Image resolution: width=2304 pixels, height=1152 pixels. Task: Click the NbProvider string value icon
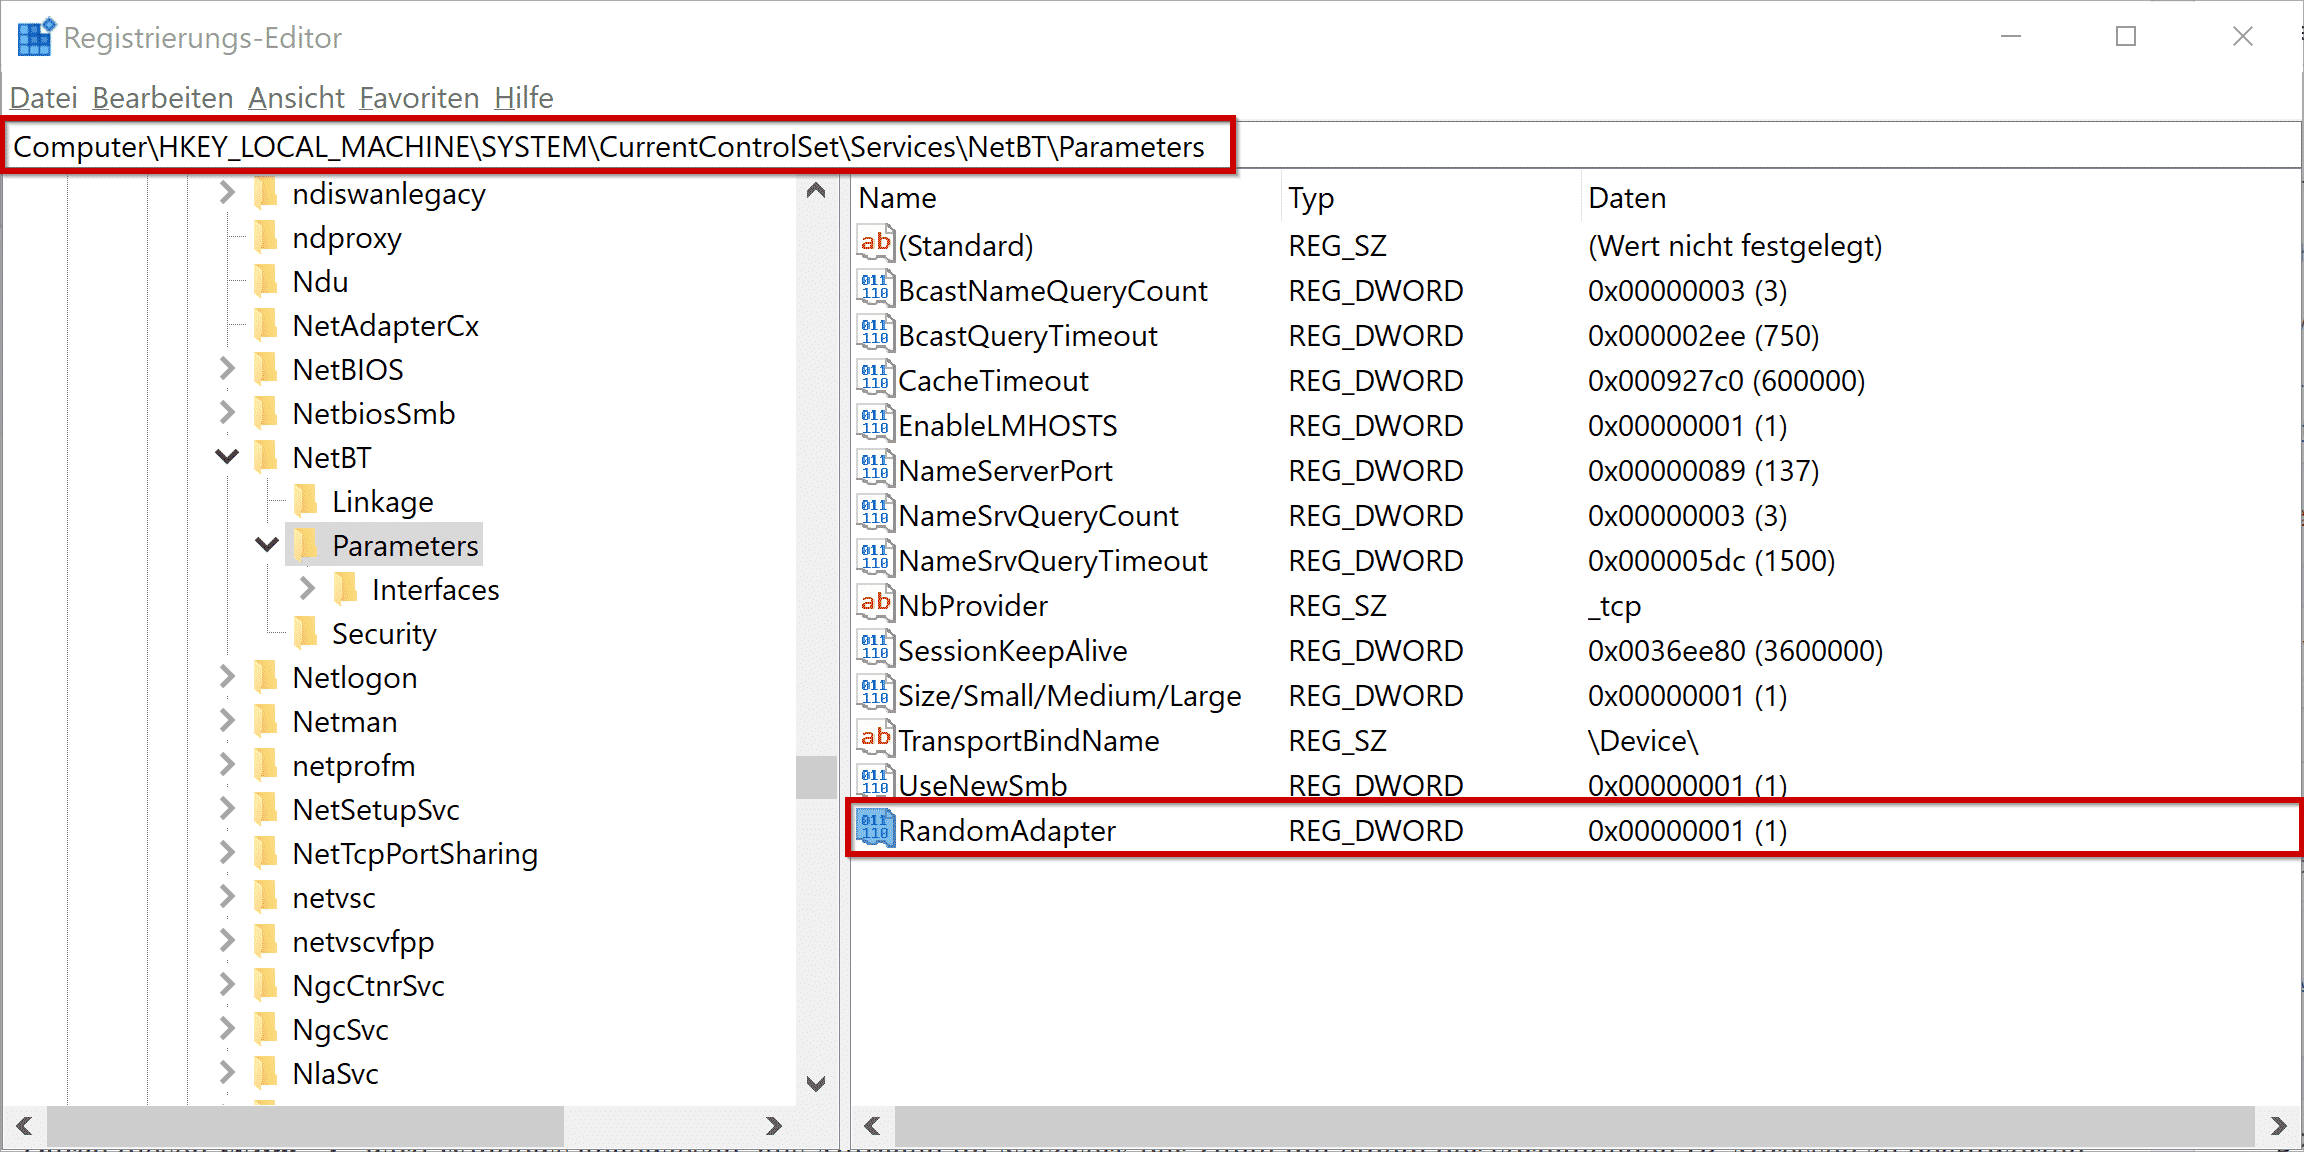pyautogui.click(x=875, y=603)
